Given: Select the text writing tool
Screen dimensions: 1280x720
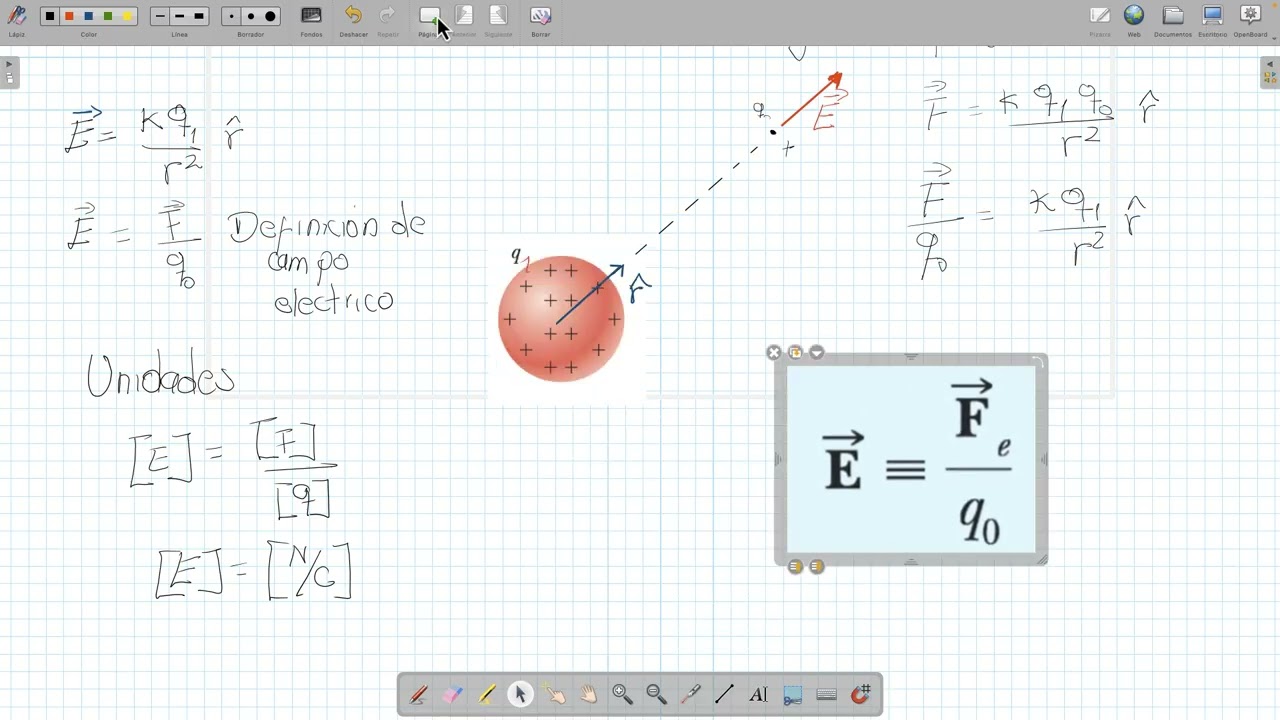Looking at the screenshot, I should (x=758, y=694).
